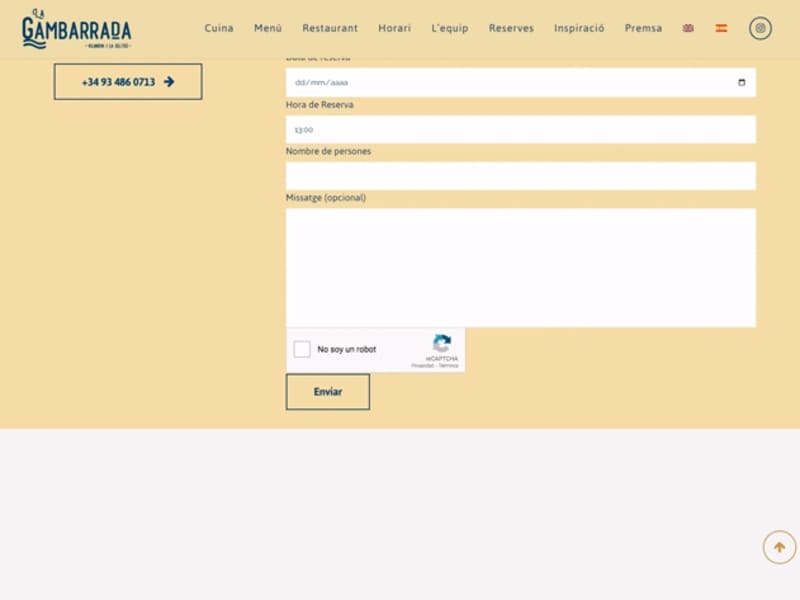Open the restaurant's Instagram profile icon

tap(761, 28)
